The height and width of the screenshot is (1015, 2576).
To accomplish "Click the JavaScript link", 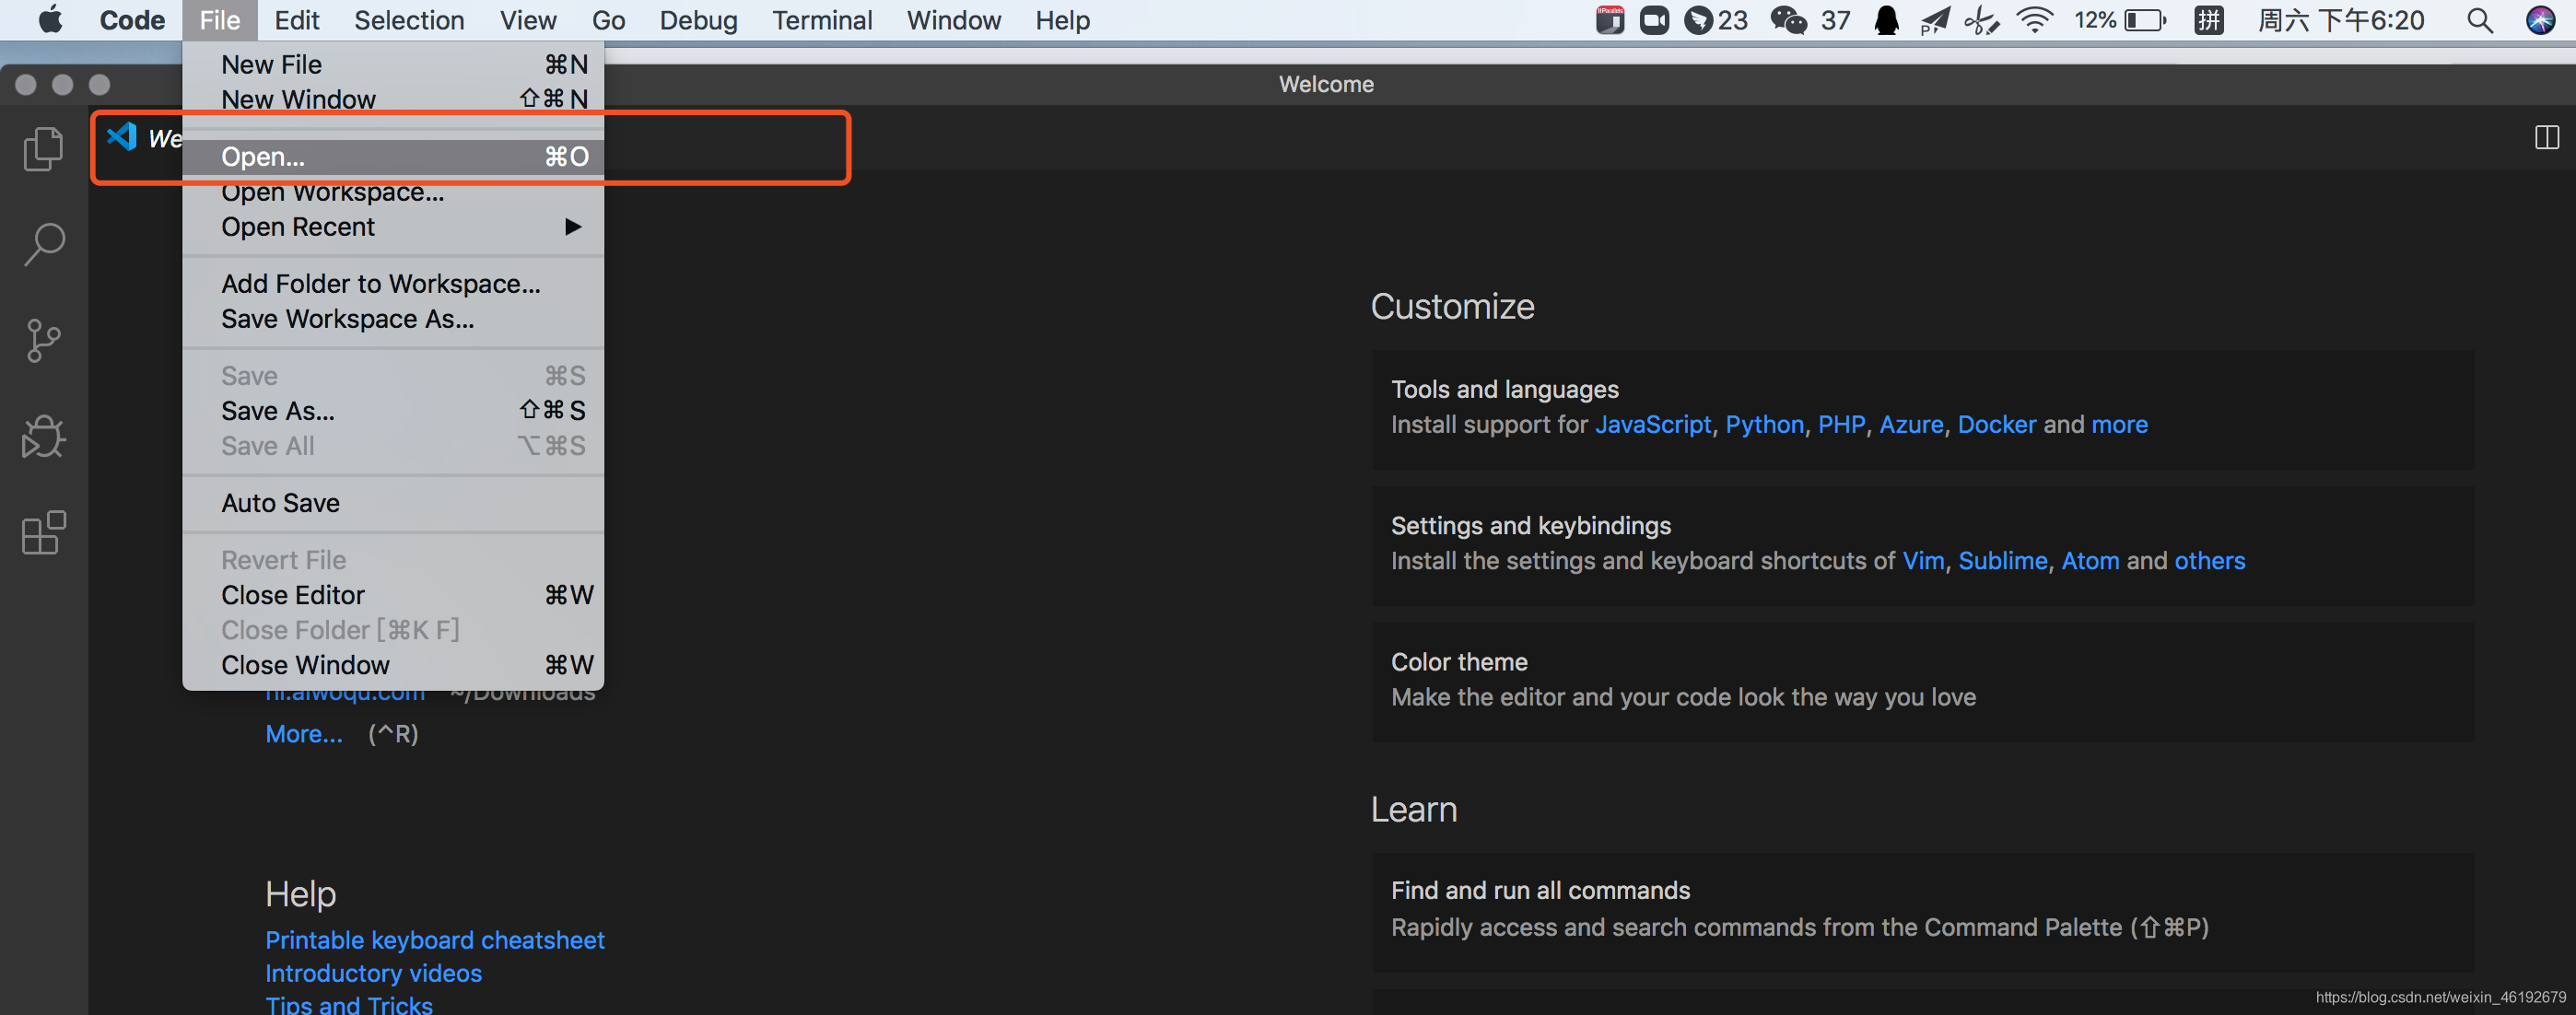I will coord(1653,425).
